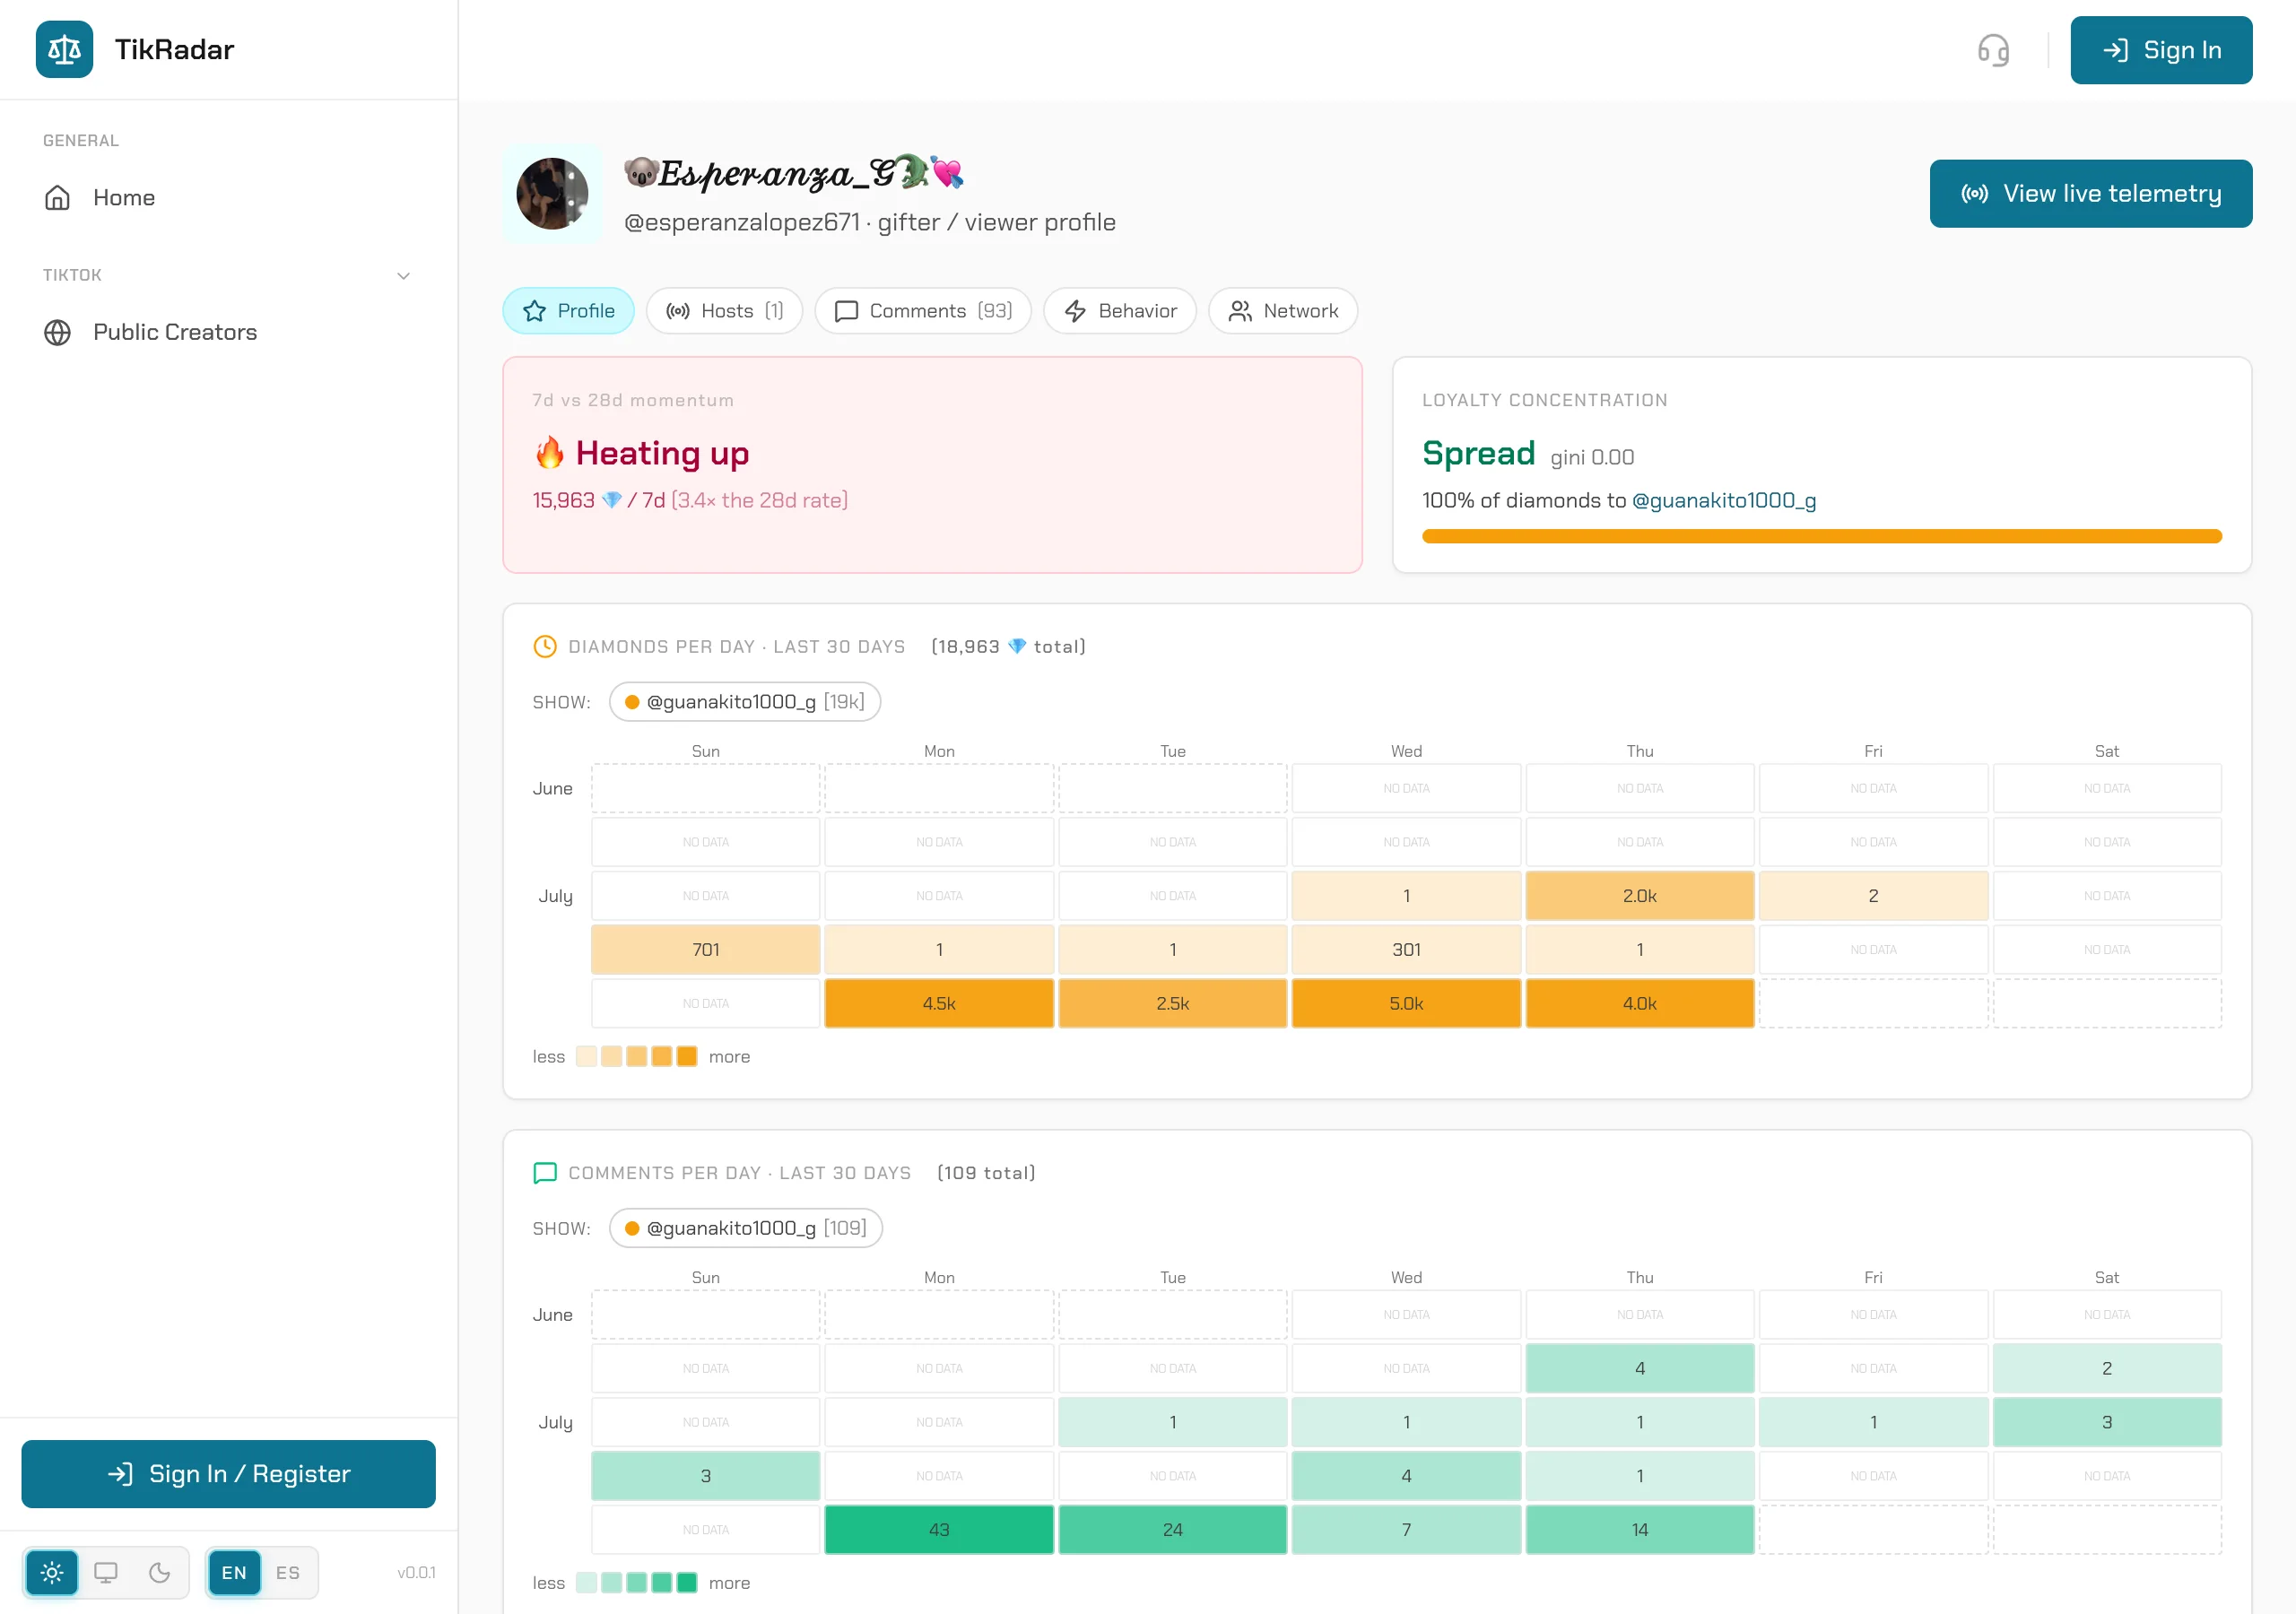Click the 4.0k diamonds Thursday cell

pos(1640,1004)
